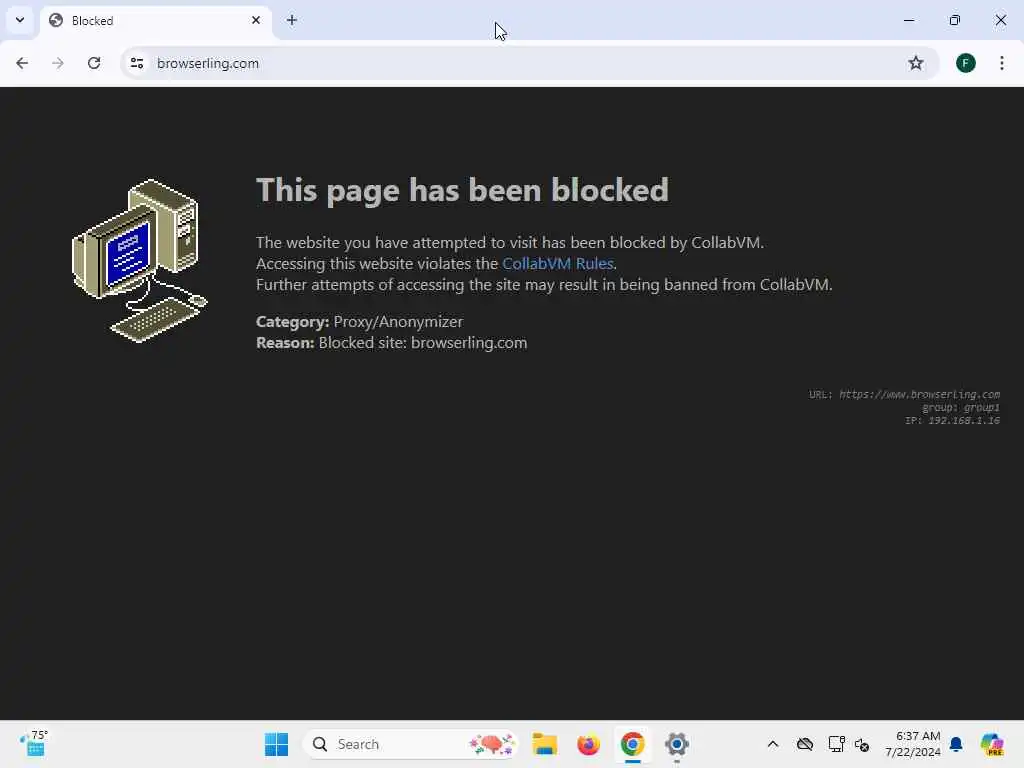The image size is (1024, 768).
Task: Click the retro computer illustration
Action: click(x=139, y=261)
